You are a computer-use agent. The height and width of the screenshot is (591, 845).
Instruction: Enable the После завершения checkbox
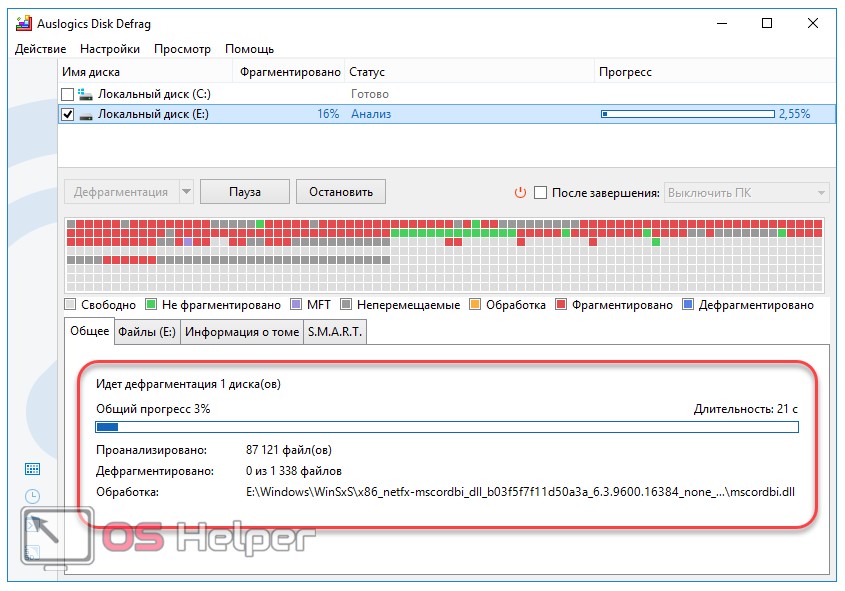(540, 193)
